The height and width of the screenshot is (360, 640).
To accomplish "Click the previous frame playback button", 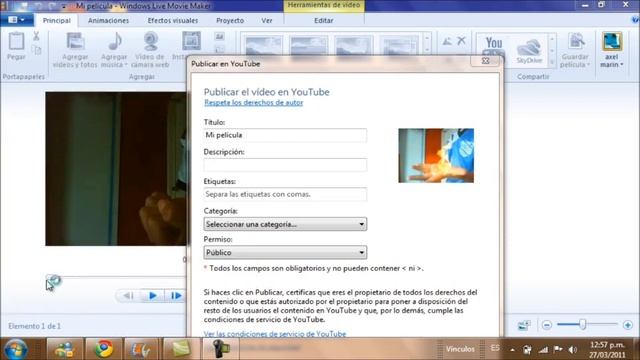I will click(x=128, y=296).
